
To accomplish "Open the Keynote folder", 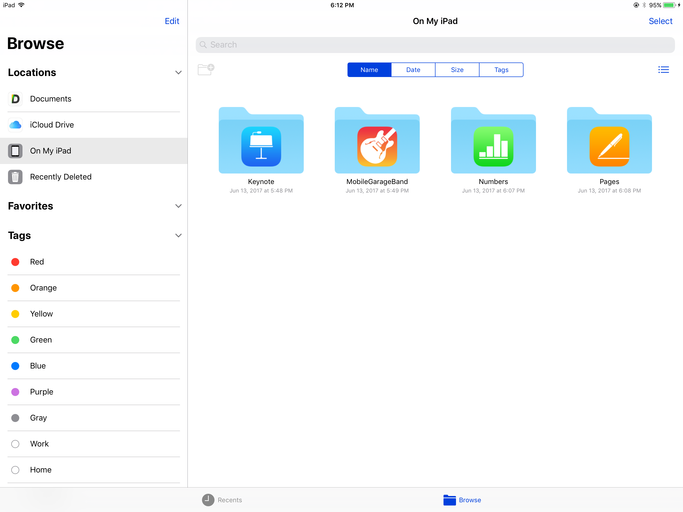I will [x=261, y=140].
